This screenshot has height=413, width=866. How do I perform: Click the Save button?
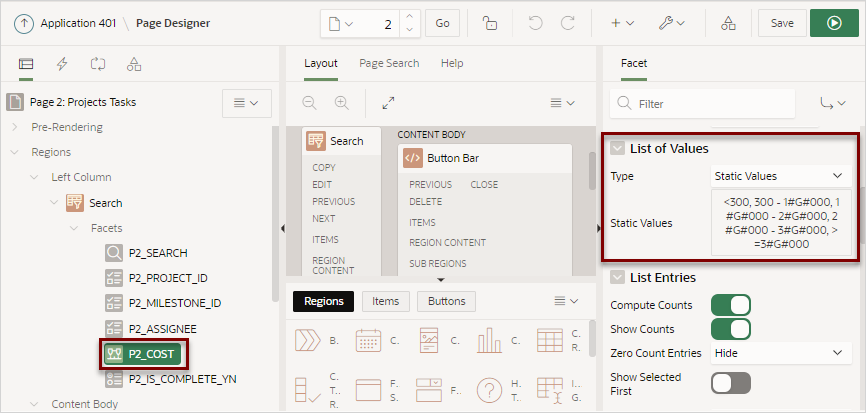coord(782,23)
